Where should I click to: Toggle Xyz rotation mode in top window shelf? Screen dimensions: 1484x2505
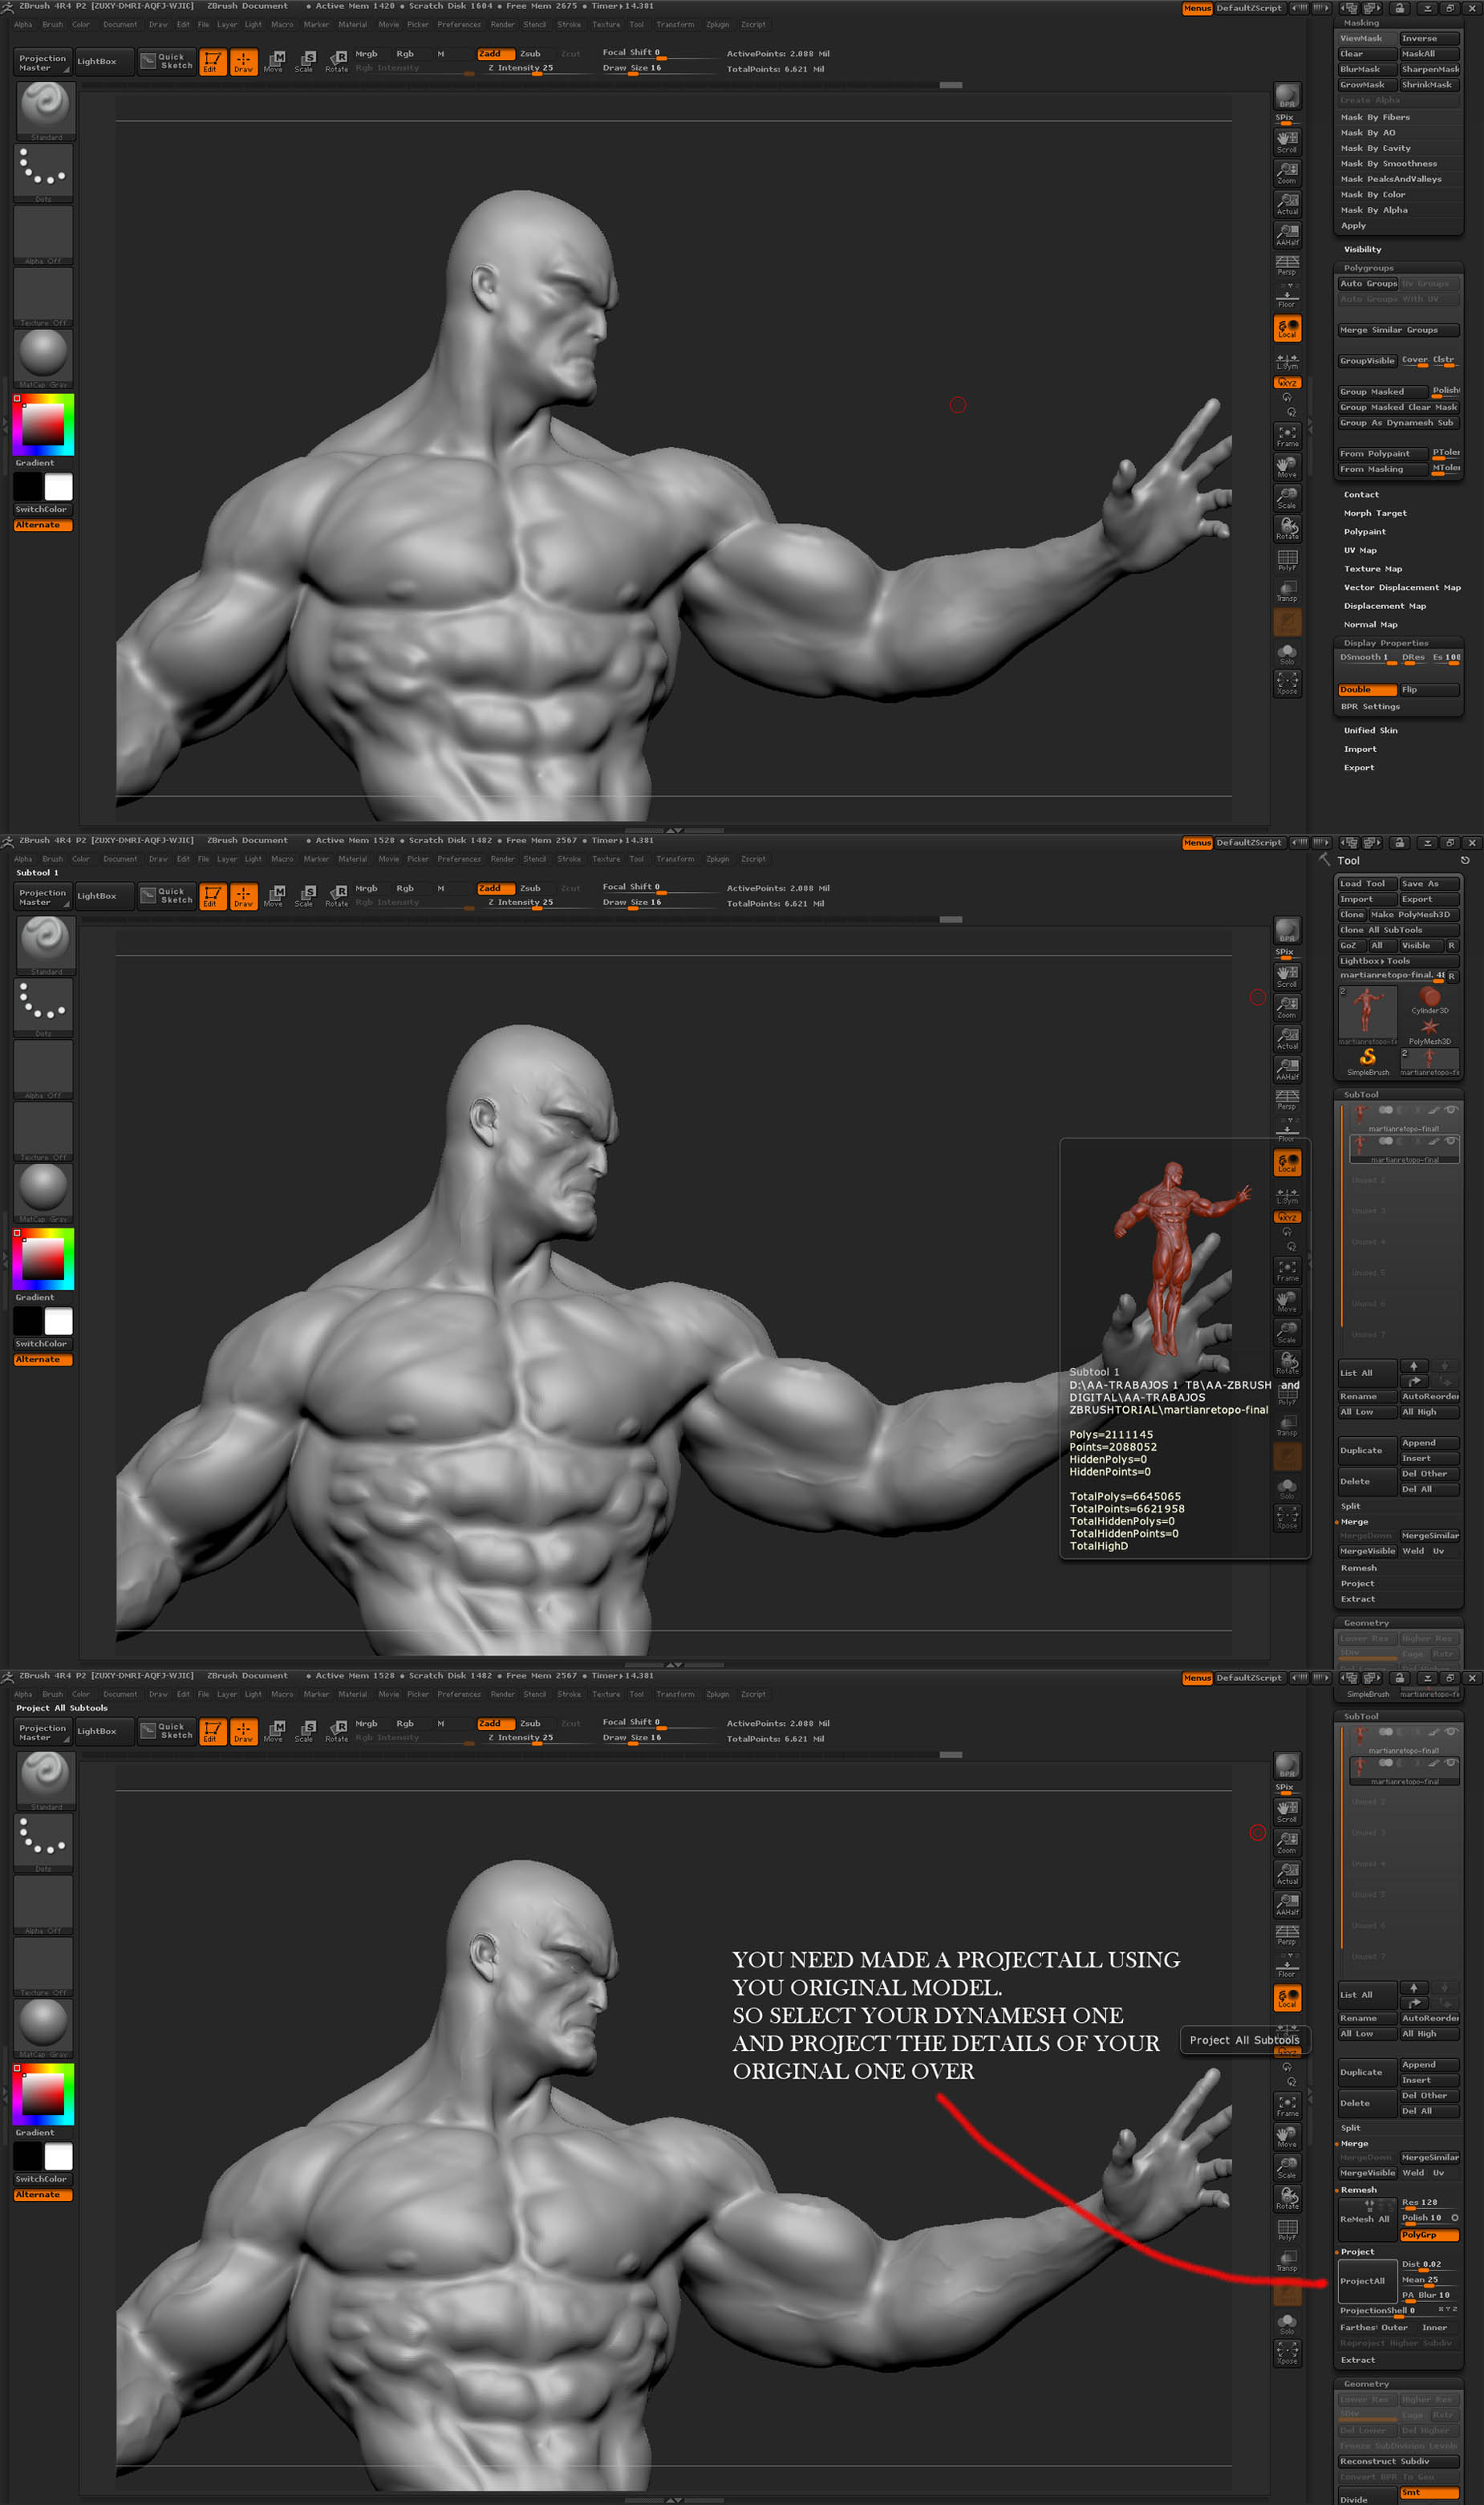coord(1287,383)
